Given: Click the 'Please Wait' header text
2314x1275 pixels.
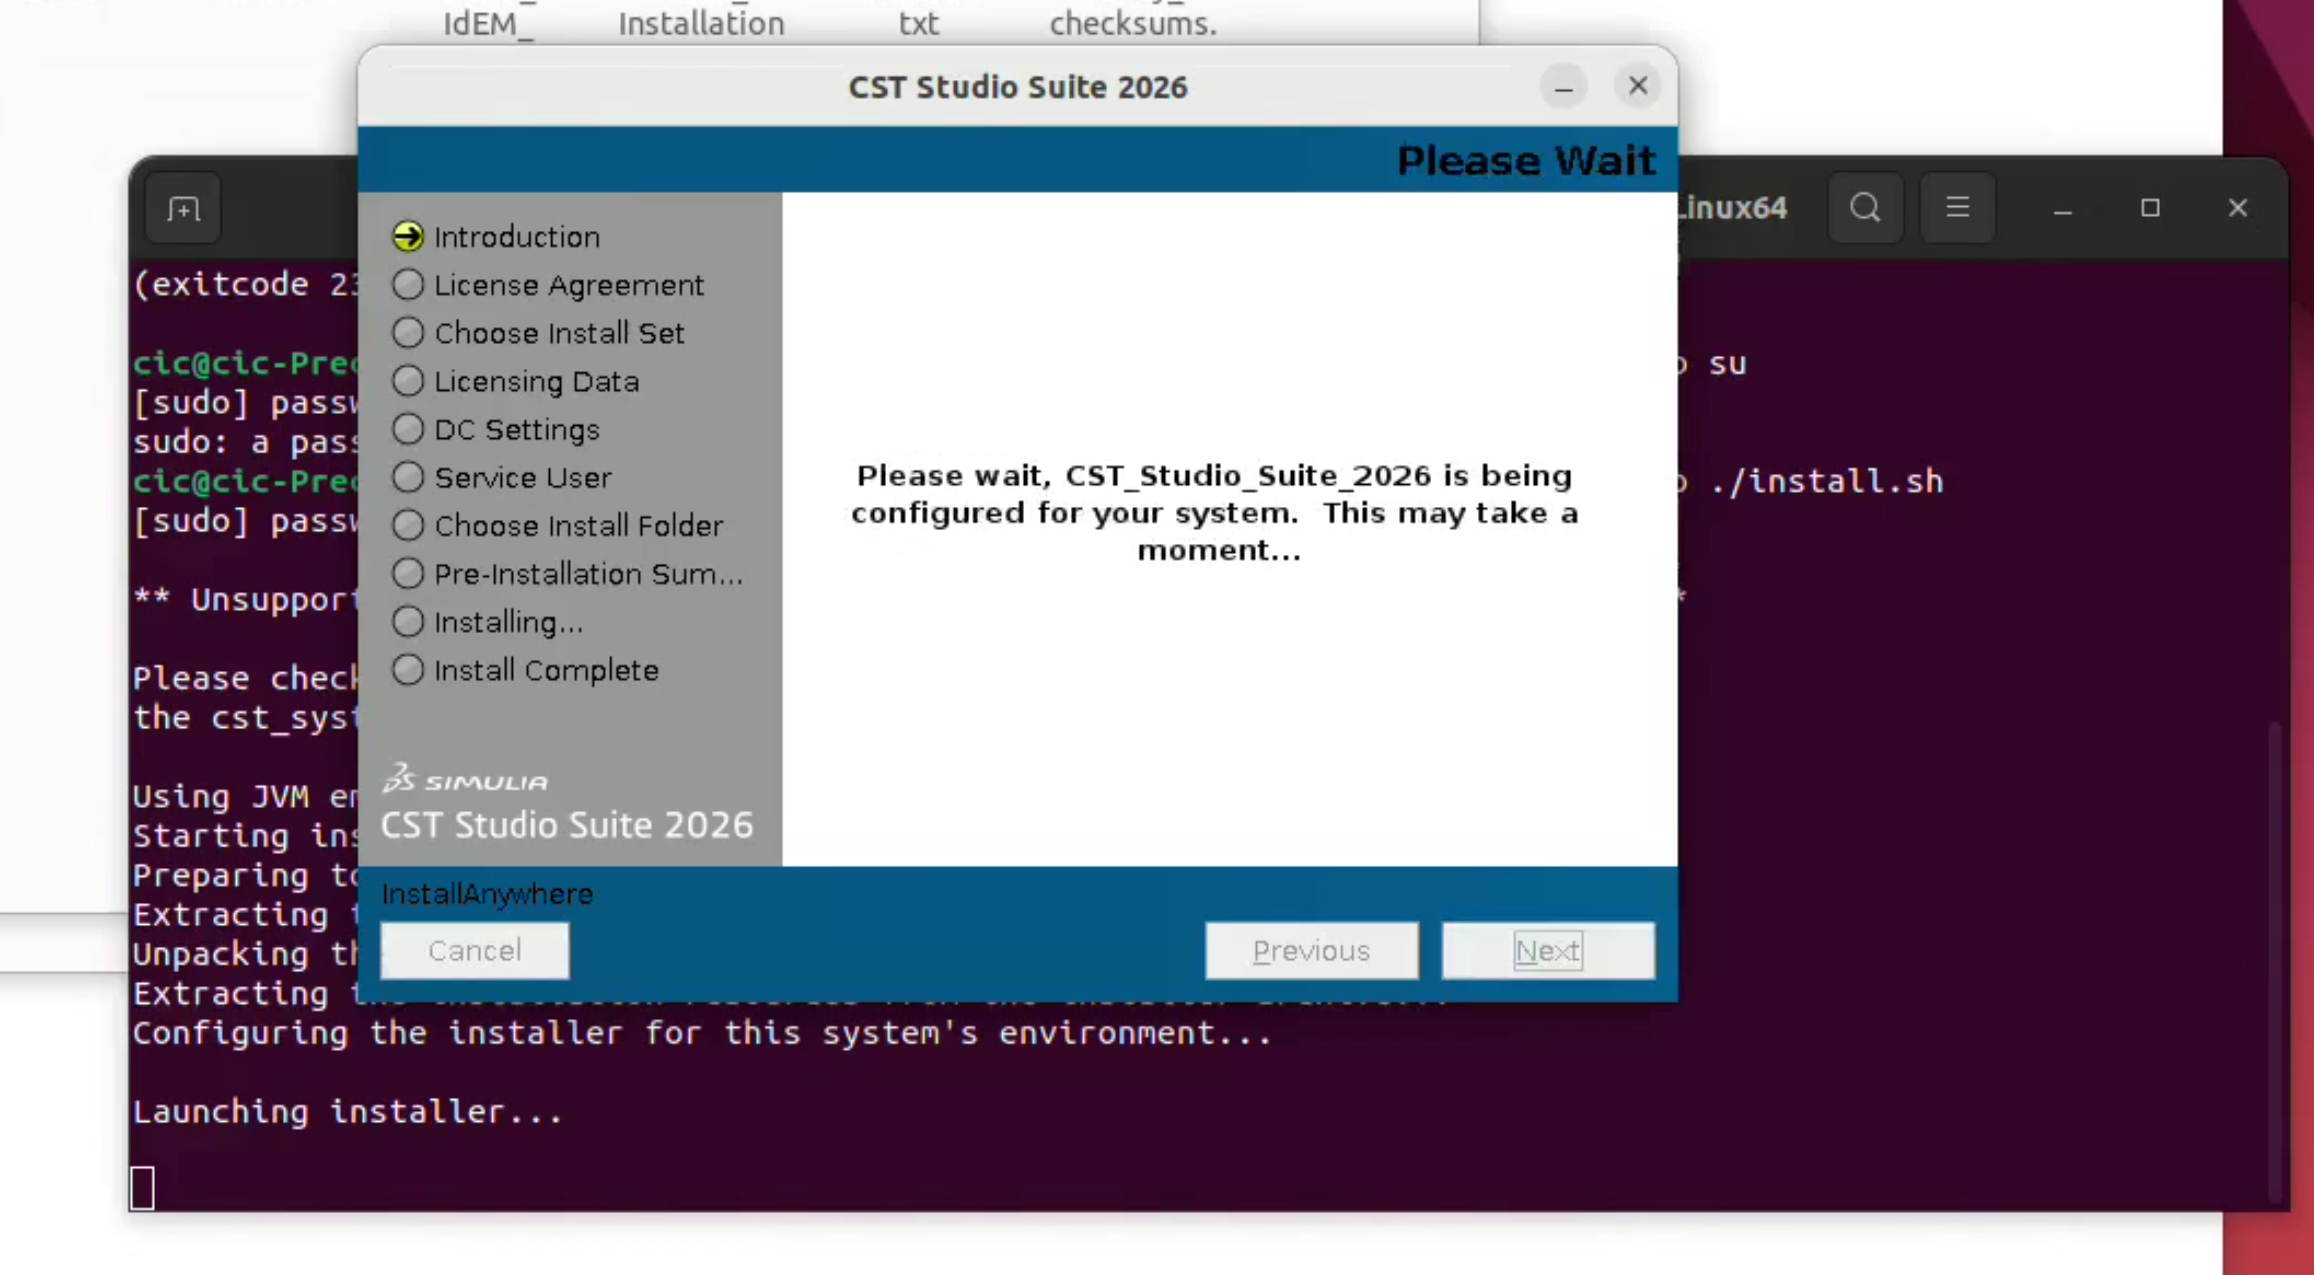Looking at the screenshot, I should click(x=1526, y=160).
